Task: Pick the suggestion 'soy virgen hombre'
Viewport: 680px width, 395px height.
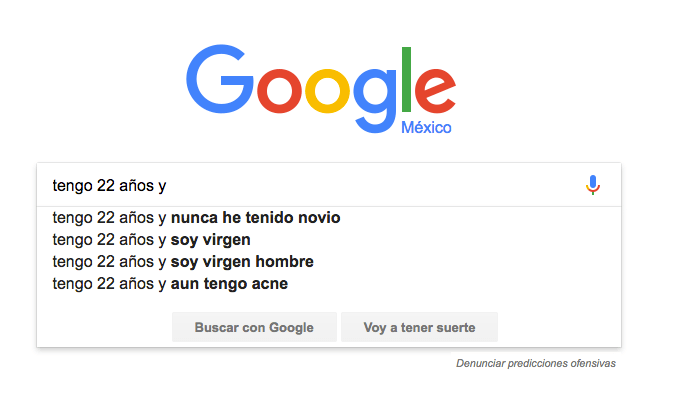Action: (329, 262)
